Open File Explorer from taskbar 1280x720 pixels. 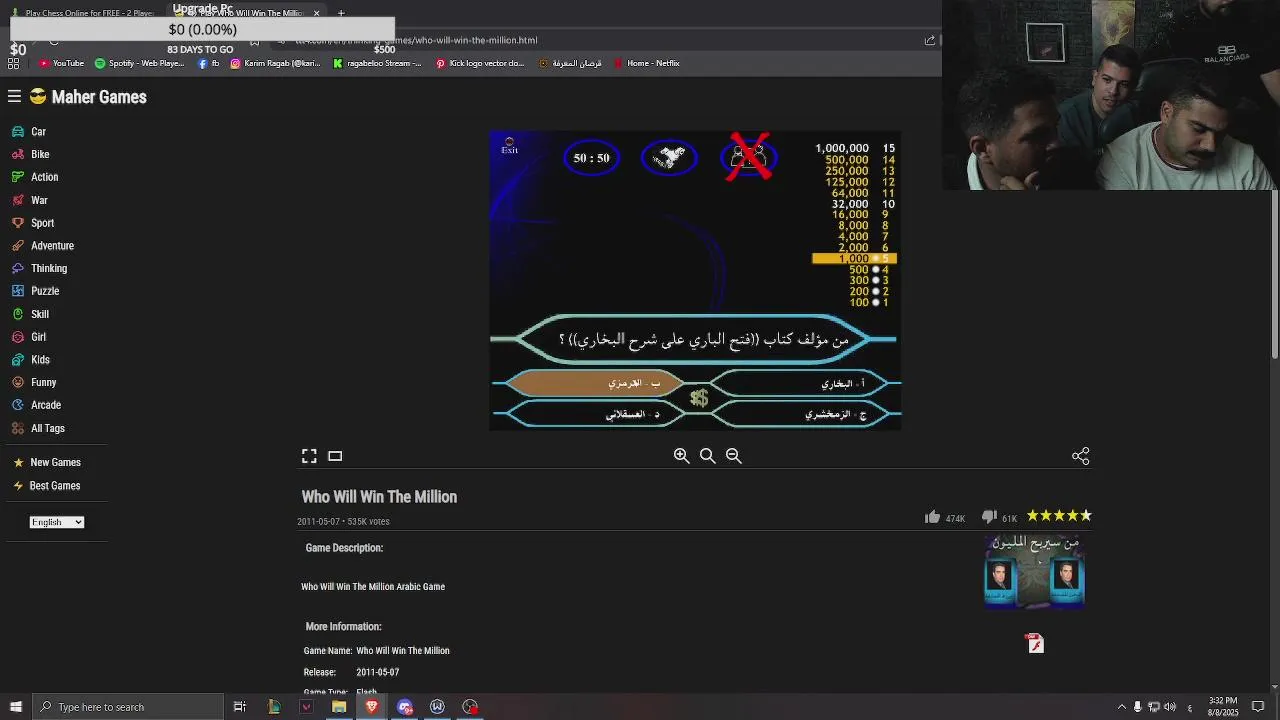[x=339, y=707]
